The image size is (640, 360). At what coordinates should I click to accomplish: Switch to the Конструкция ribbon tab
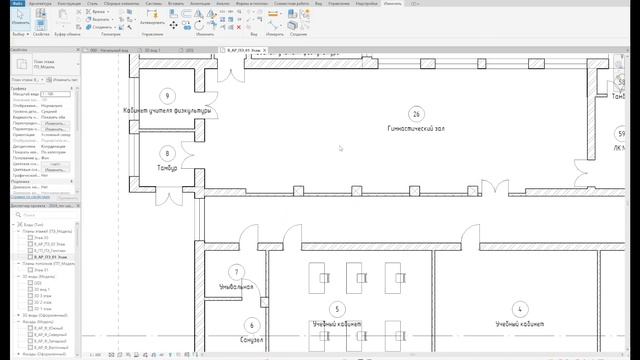pyautogui.click(x=69, y=3)
